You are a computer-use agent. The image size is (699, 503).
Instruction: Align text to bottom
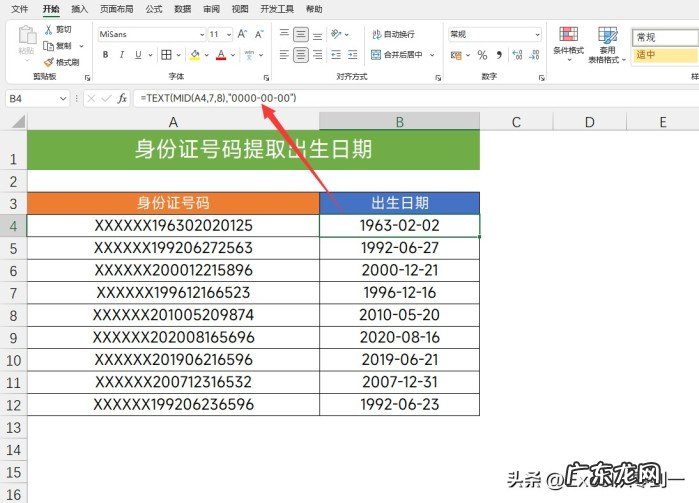click(317, 35)
